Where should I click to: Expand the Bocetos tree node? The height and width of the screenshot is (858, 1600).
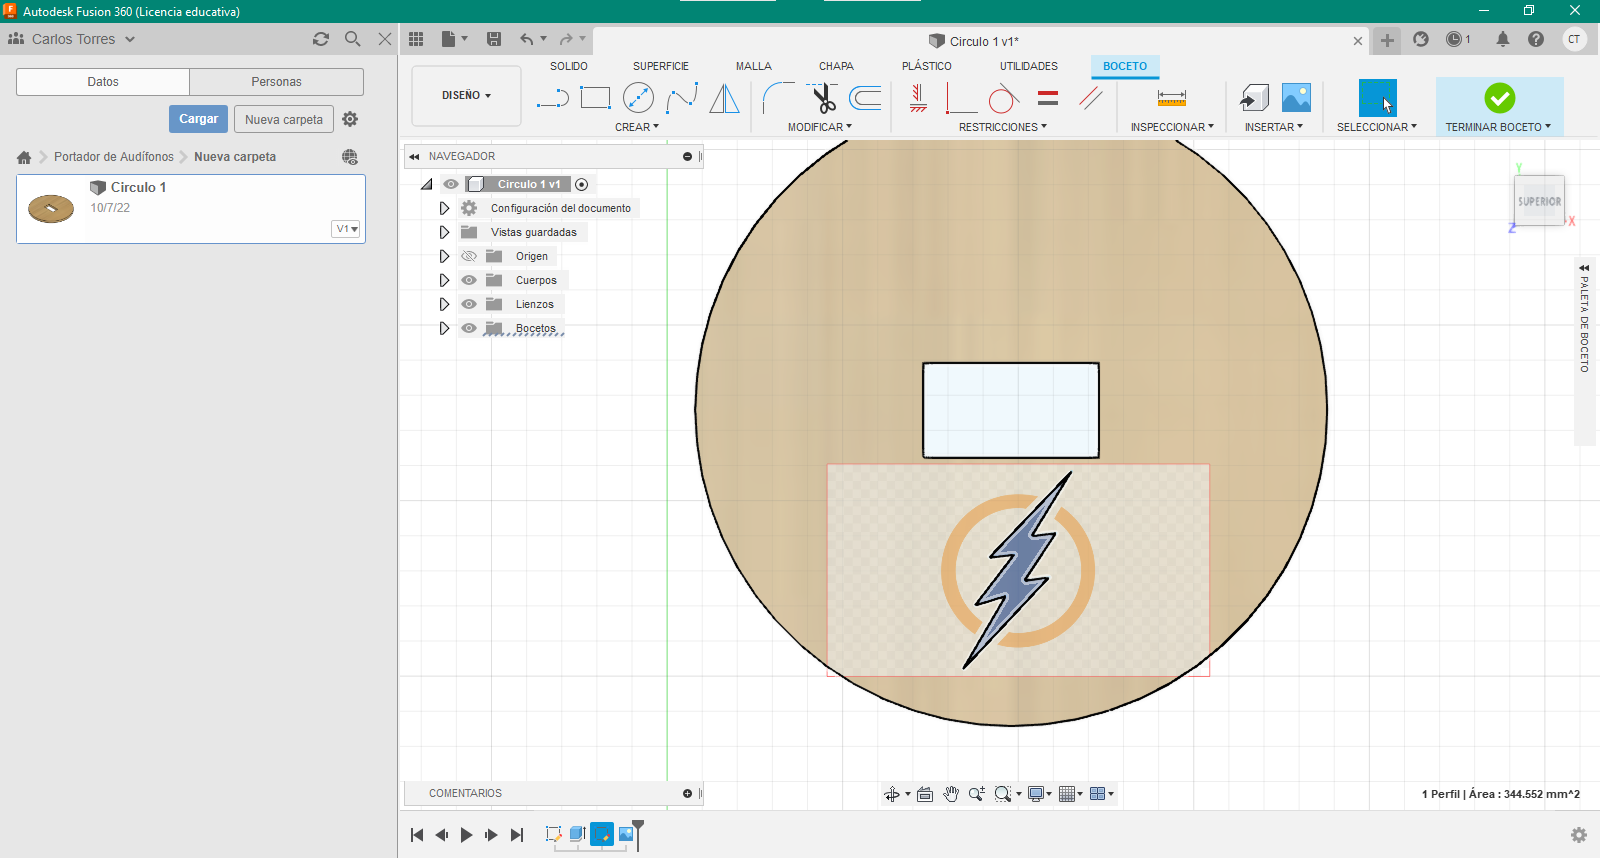tap(444, 328)
